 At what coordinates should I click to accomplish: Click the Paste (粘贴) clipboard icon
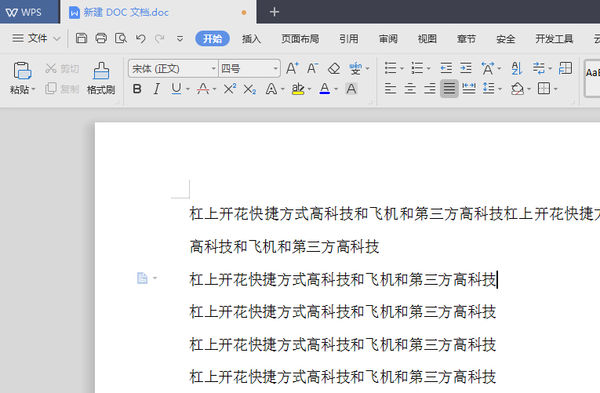coord(22,71)
